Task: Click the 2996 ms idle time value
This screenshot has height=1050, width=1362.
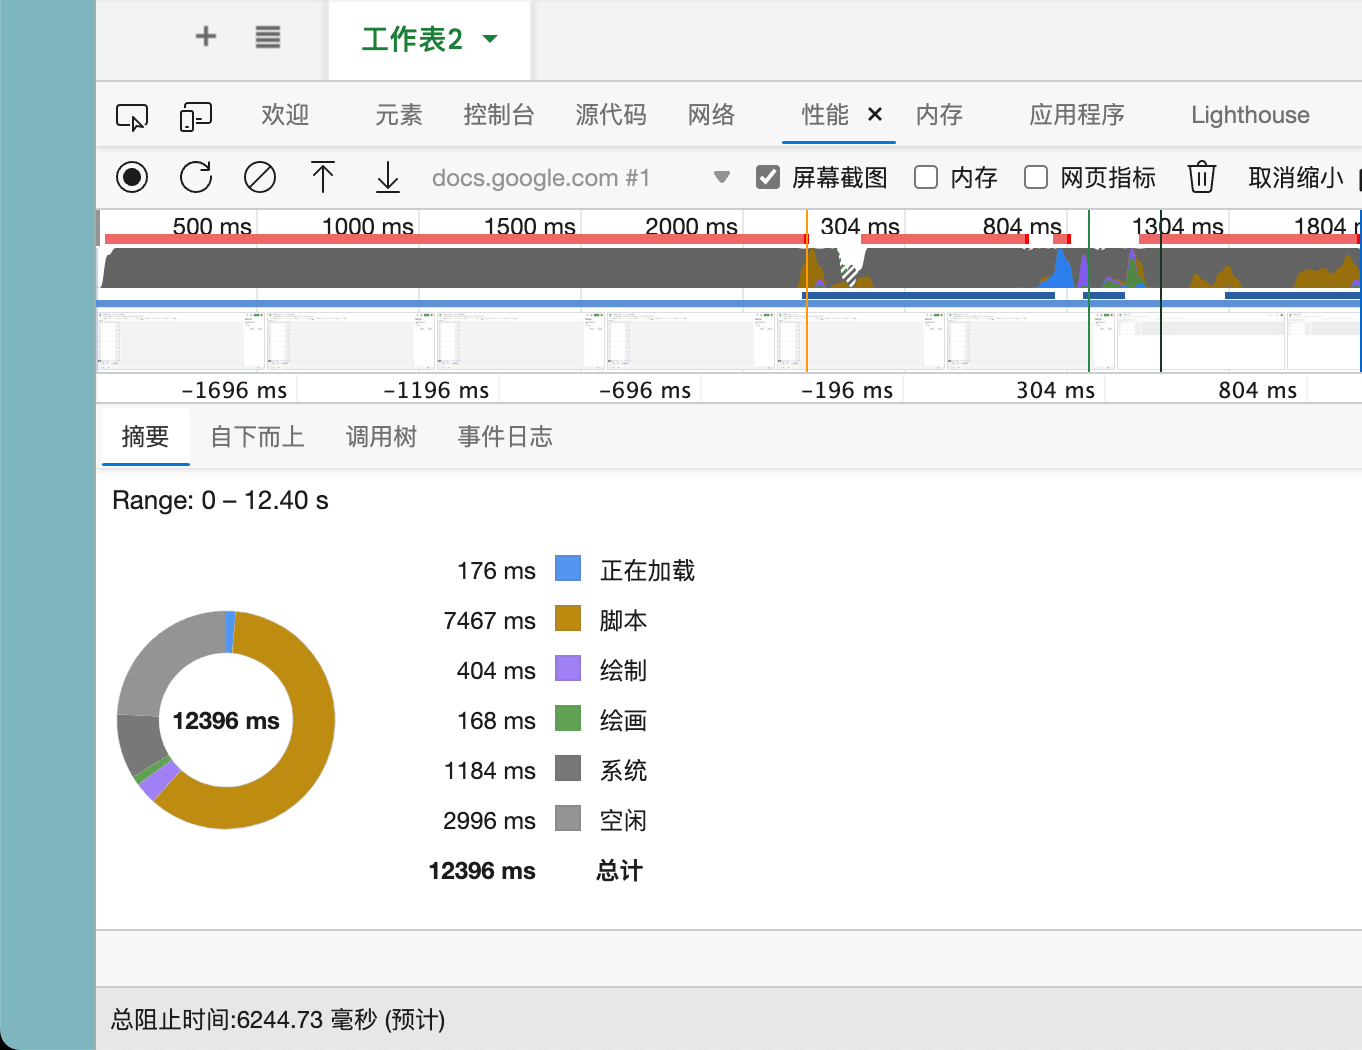Action: click(x=490, y=821)
